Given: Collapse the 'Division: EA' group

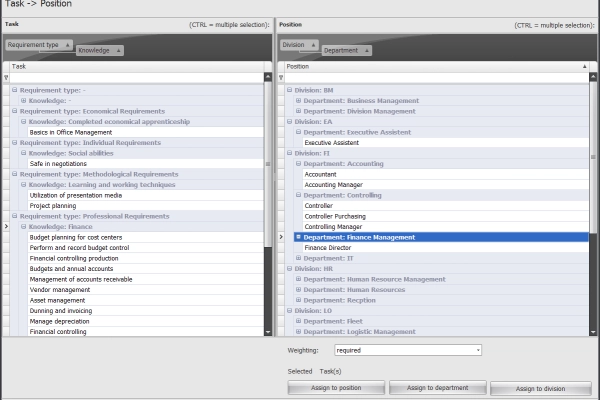Looking at the screenshot, I should [289, 121].
